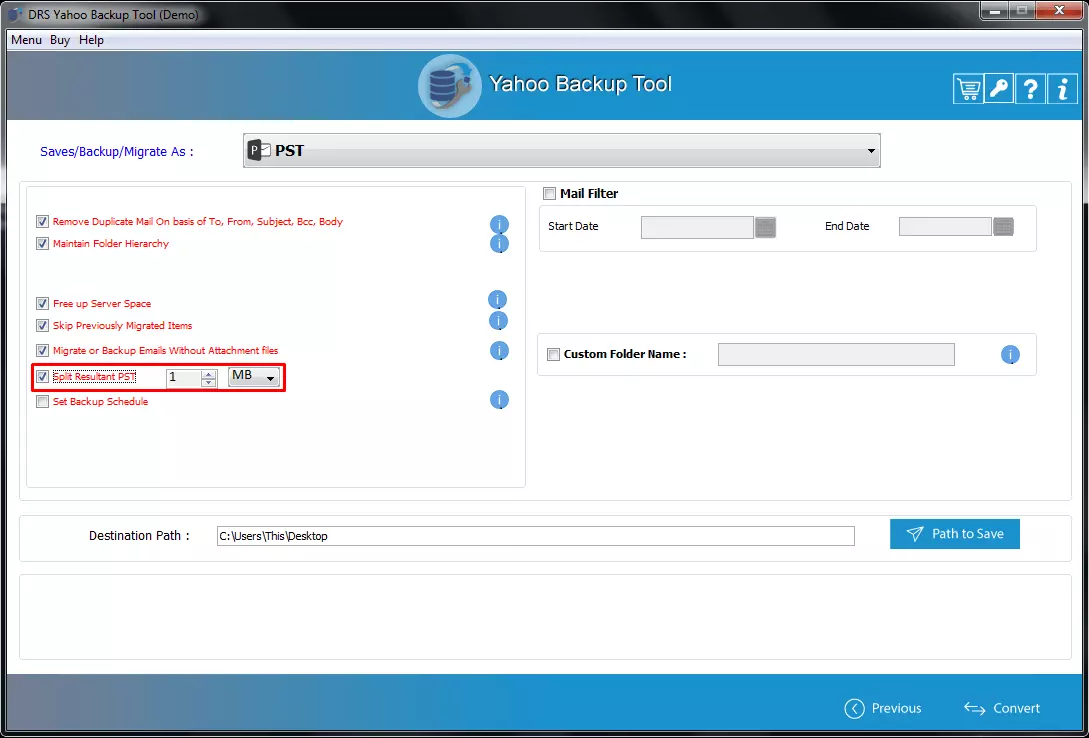Click info icon beside Set Backup Schedule

point(499,400)
